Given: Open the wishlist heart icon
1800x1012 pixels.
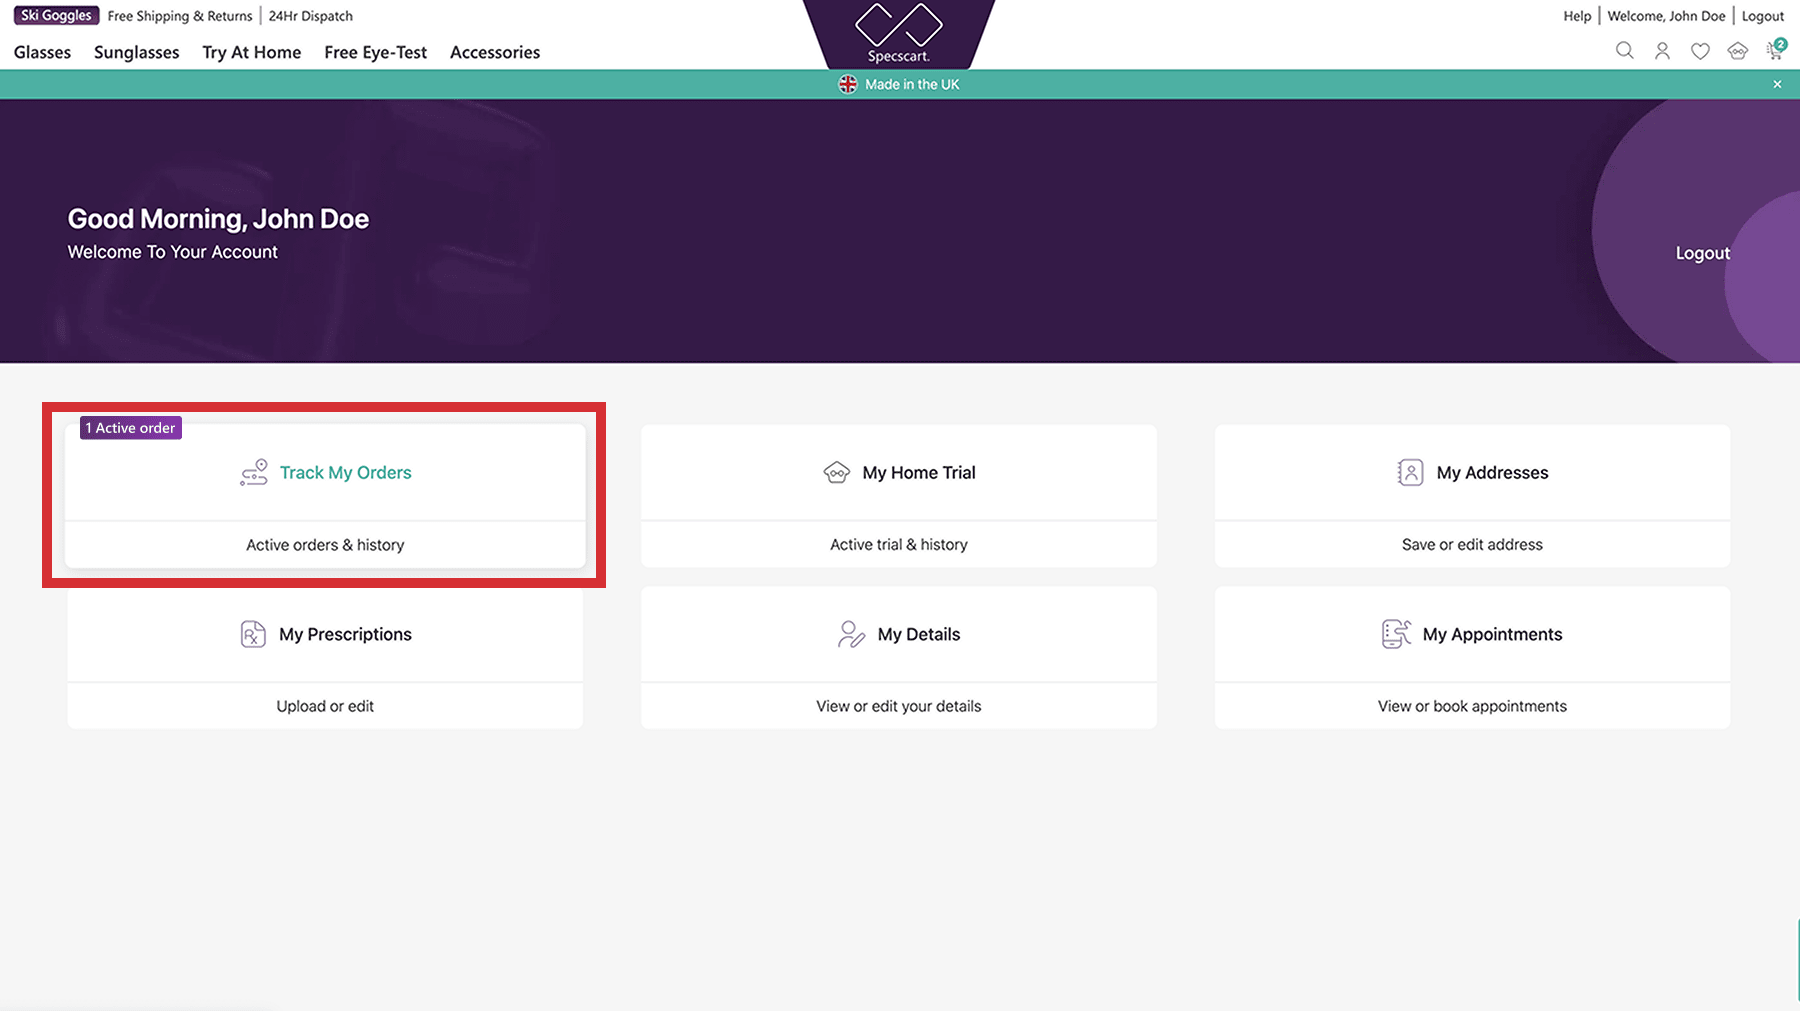Looking at the screenshot, I should click(x=1700, y=50).
